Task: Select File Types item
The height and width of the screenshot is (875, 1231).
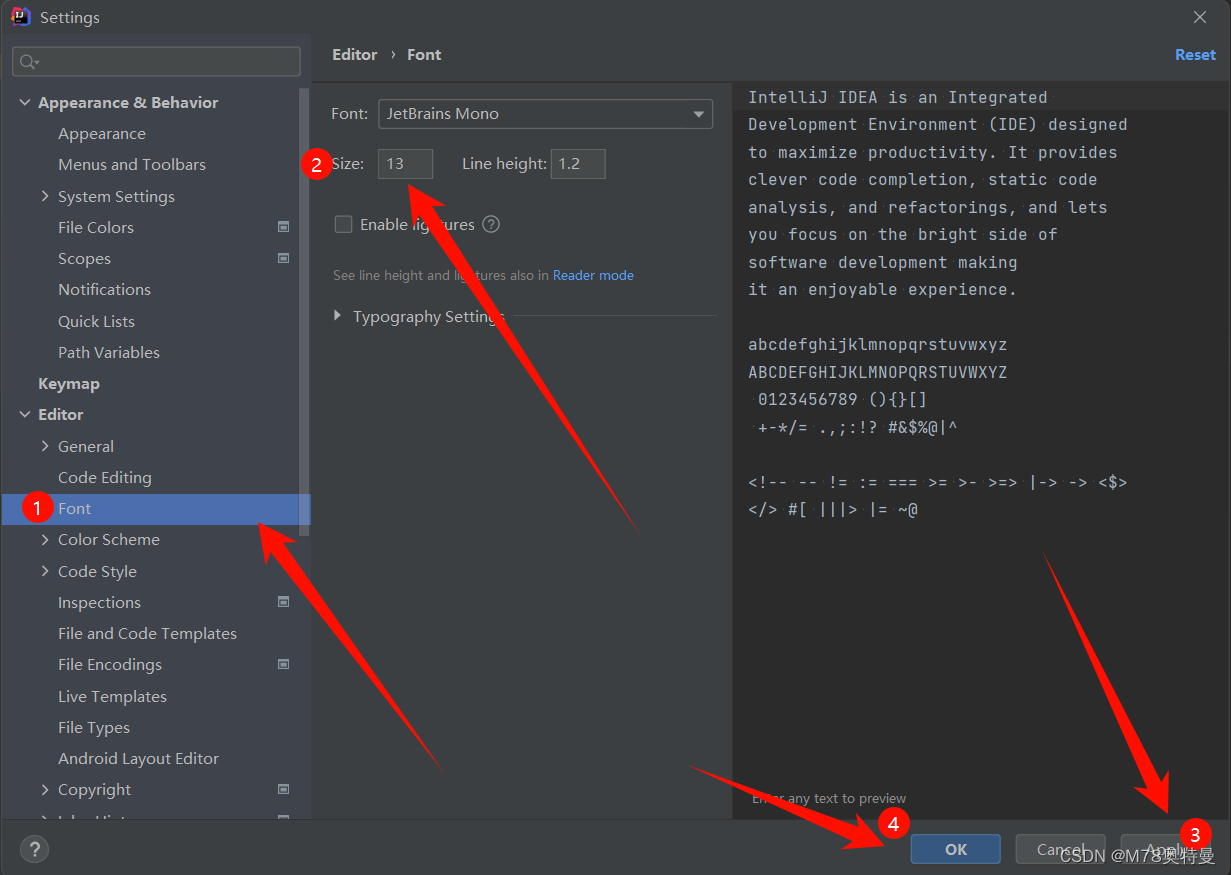Action: click(94, 727)
